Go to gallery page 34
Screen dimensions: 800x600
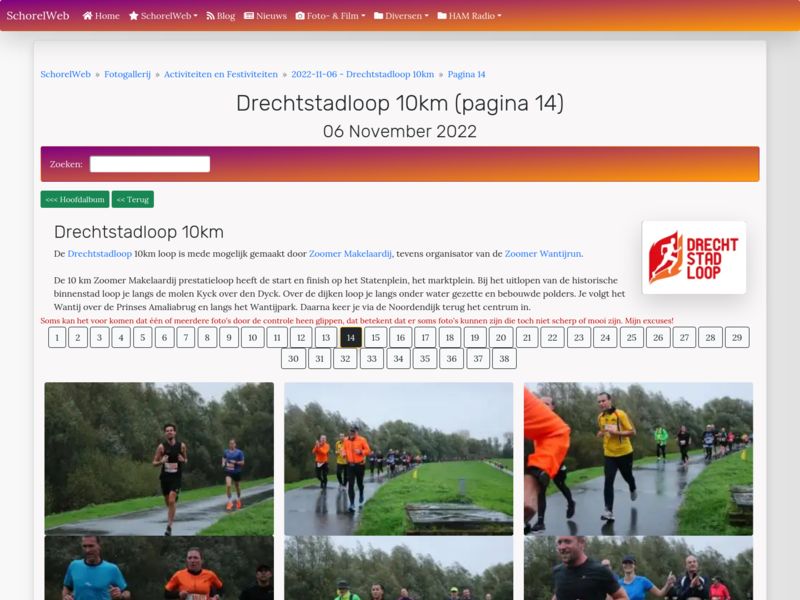(x=398, y=359)
